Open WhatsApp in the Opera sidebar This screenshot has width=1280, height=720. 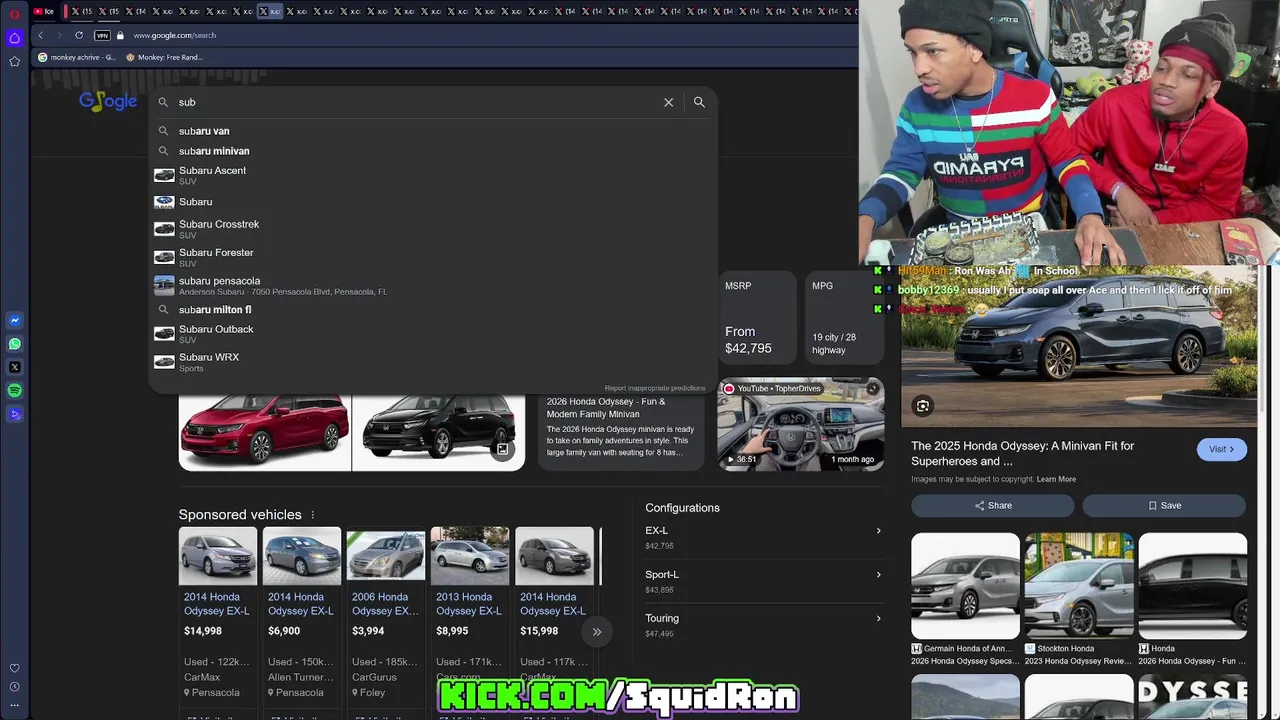(x=14, y=344)
